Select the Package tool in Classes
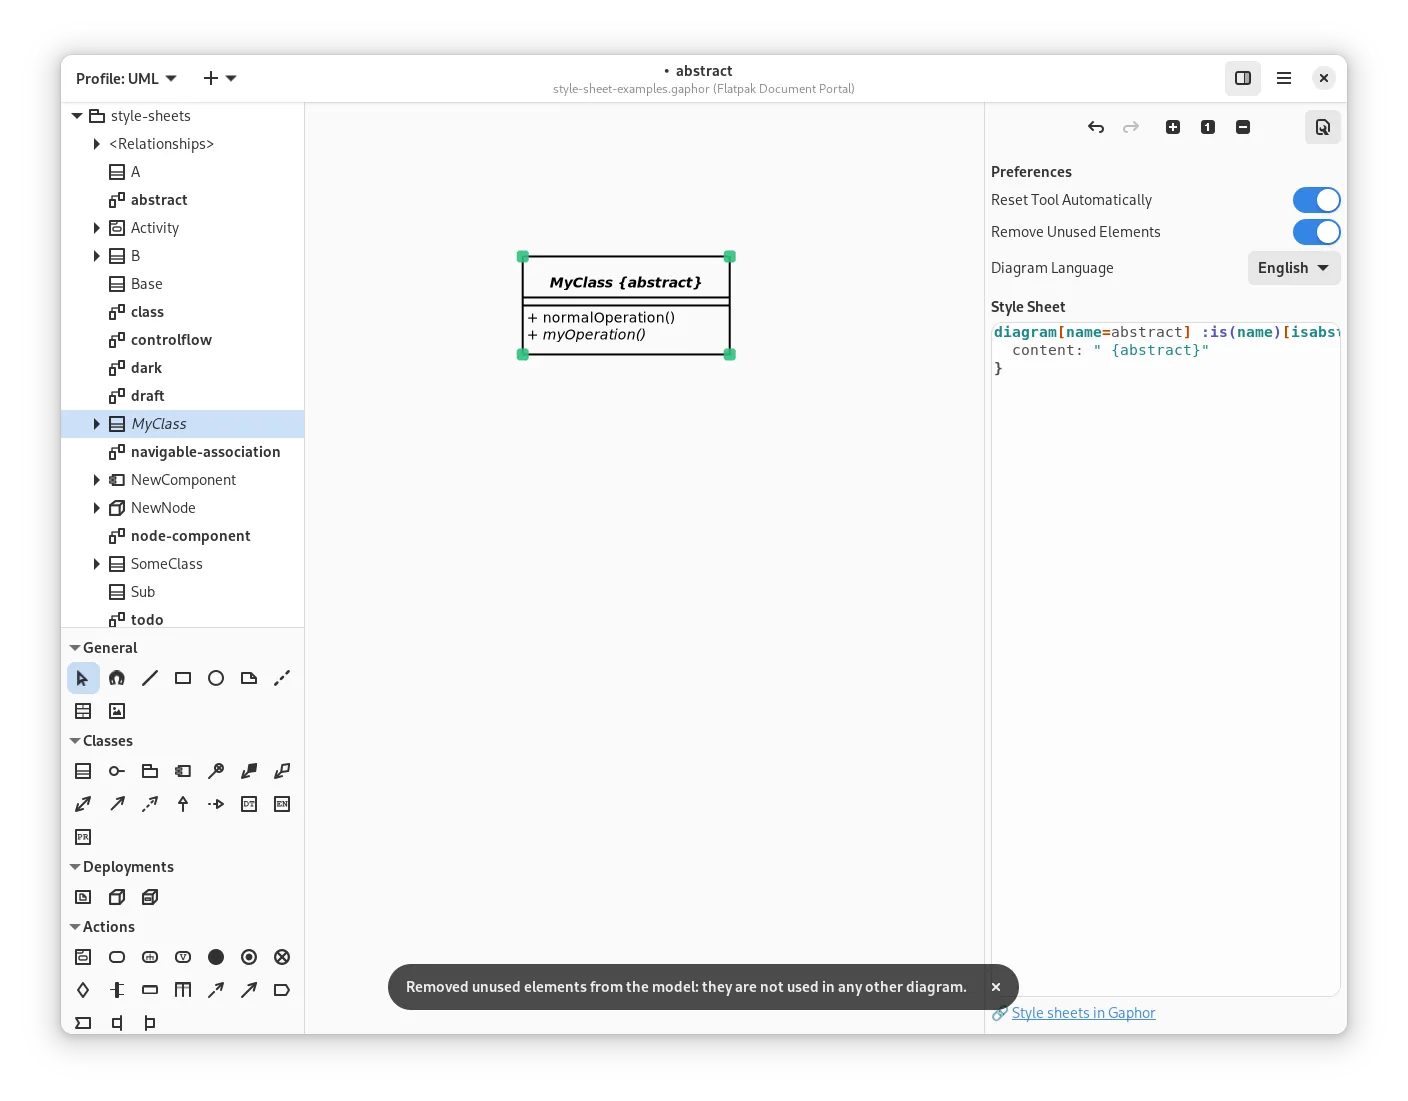1408x1101 pixels. (150, 771)
